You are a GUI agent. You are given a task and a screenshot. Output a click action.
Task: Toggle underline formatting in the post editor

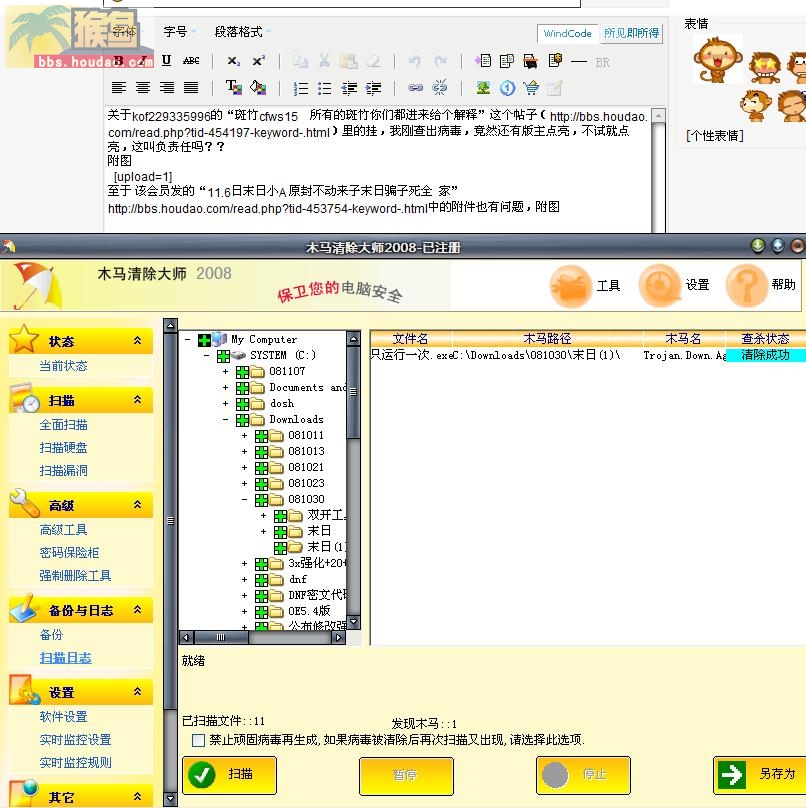(x=166, y=61)
